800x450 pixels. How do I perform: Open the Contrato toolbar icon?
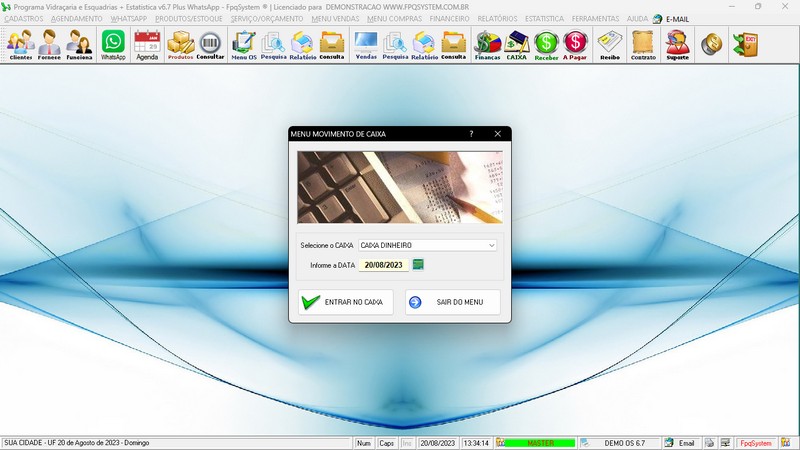point(643,45)
